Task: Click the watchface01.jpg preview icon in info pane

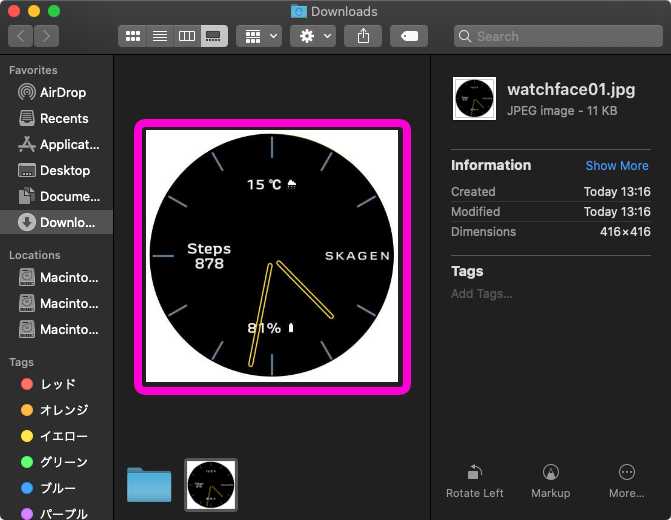Action: click(474, 98)
